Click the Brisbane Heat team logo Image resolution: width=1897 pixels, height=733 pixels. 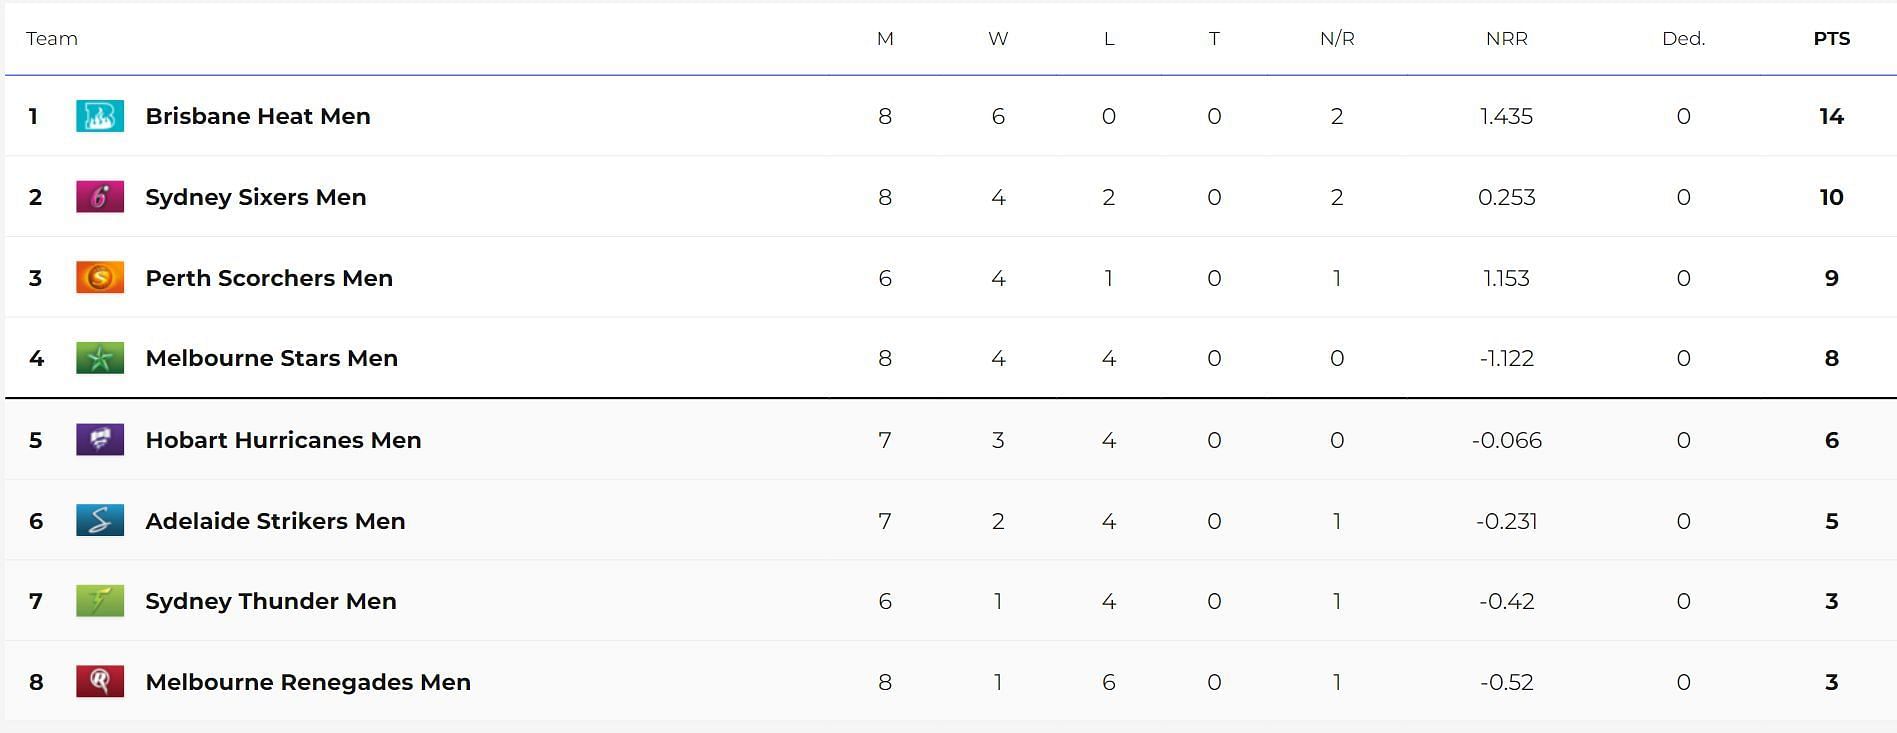(x=100, y=116)
